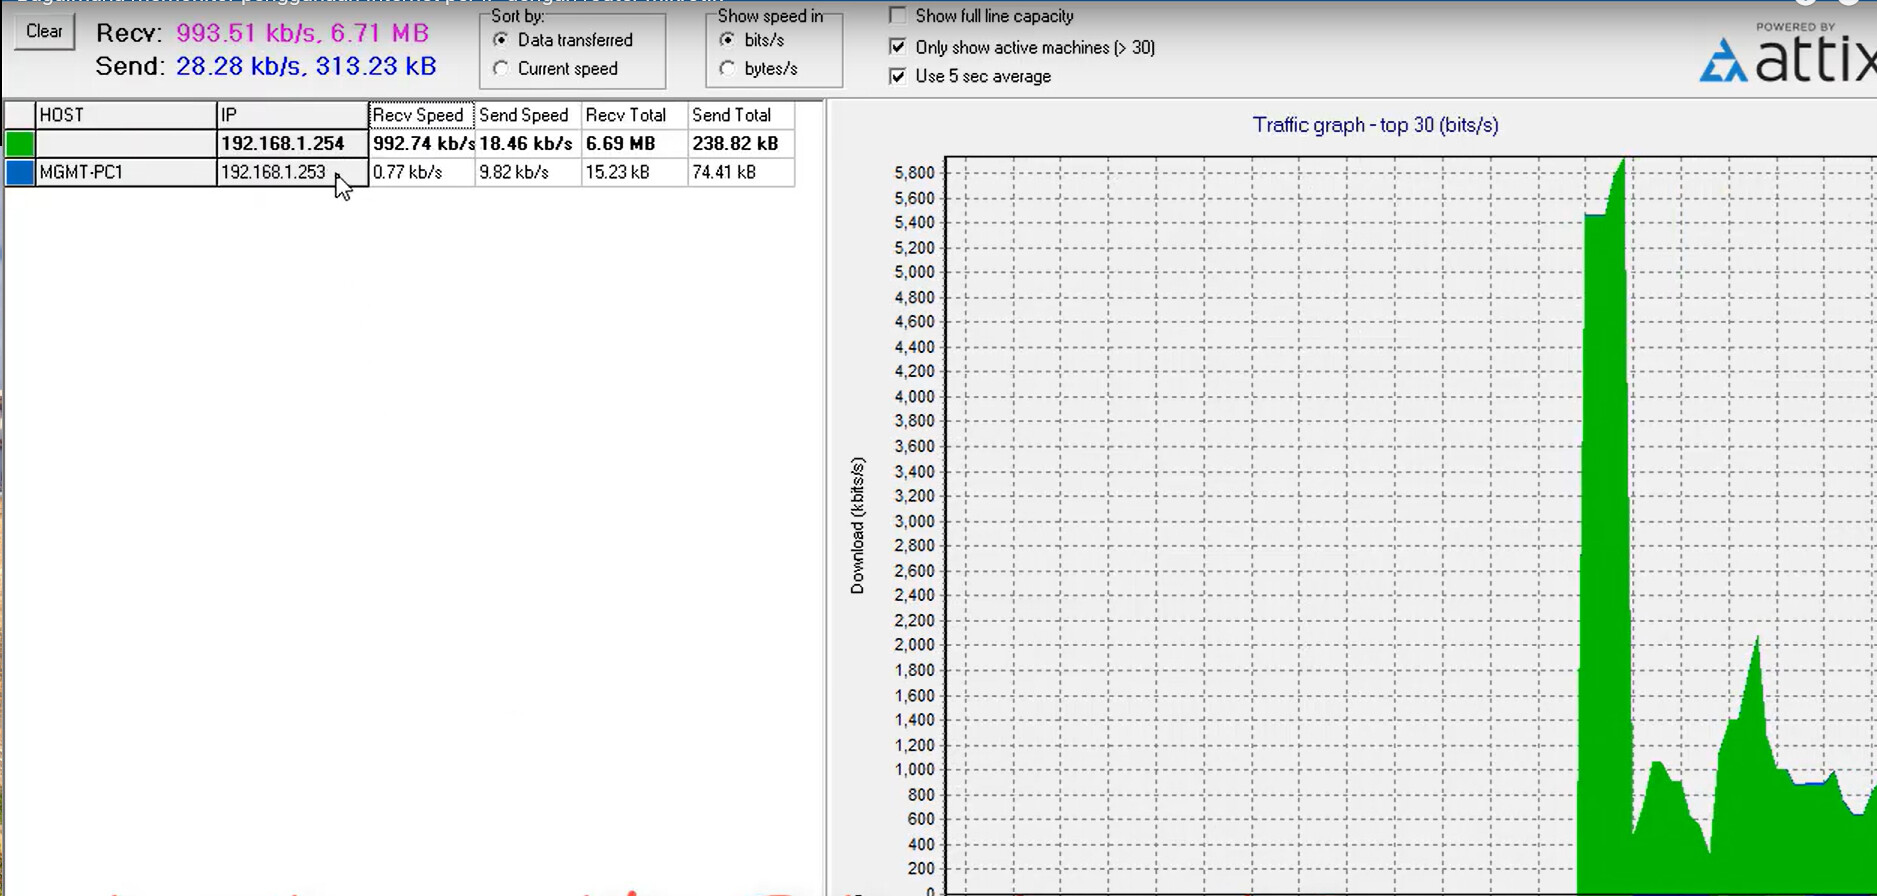The height and width of the screenshot is (896, 1877).
Task: Click Send Speed value 9.82 kb/s
Action: click(528, 172)
